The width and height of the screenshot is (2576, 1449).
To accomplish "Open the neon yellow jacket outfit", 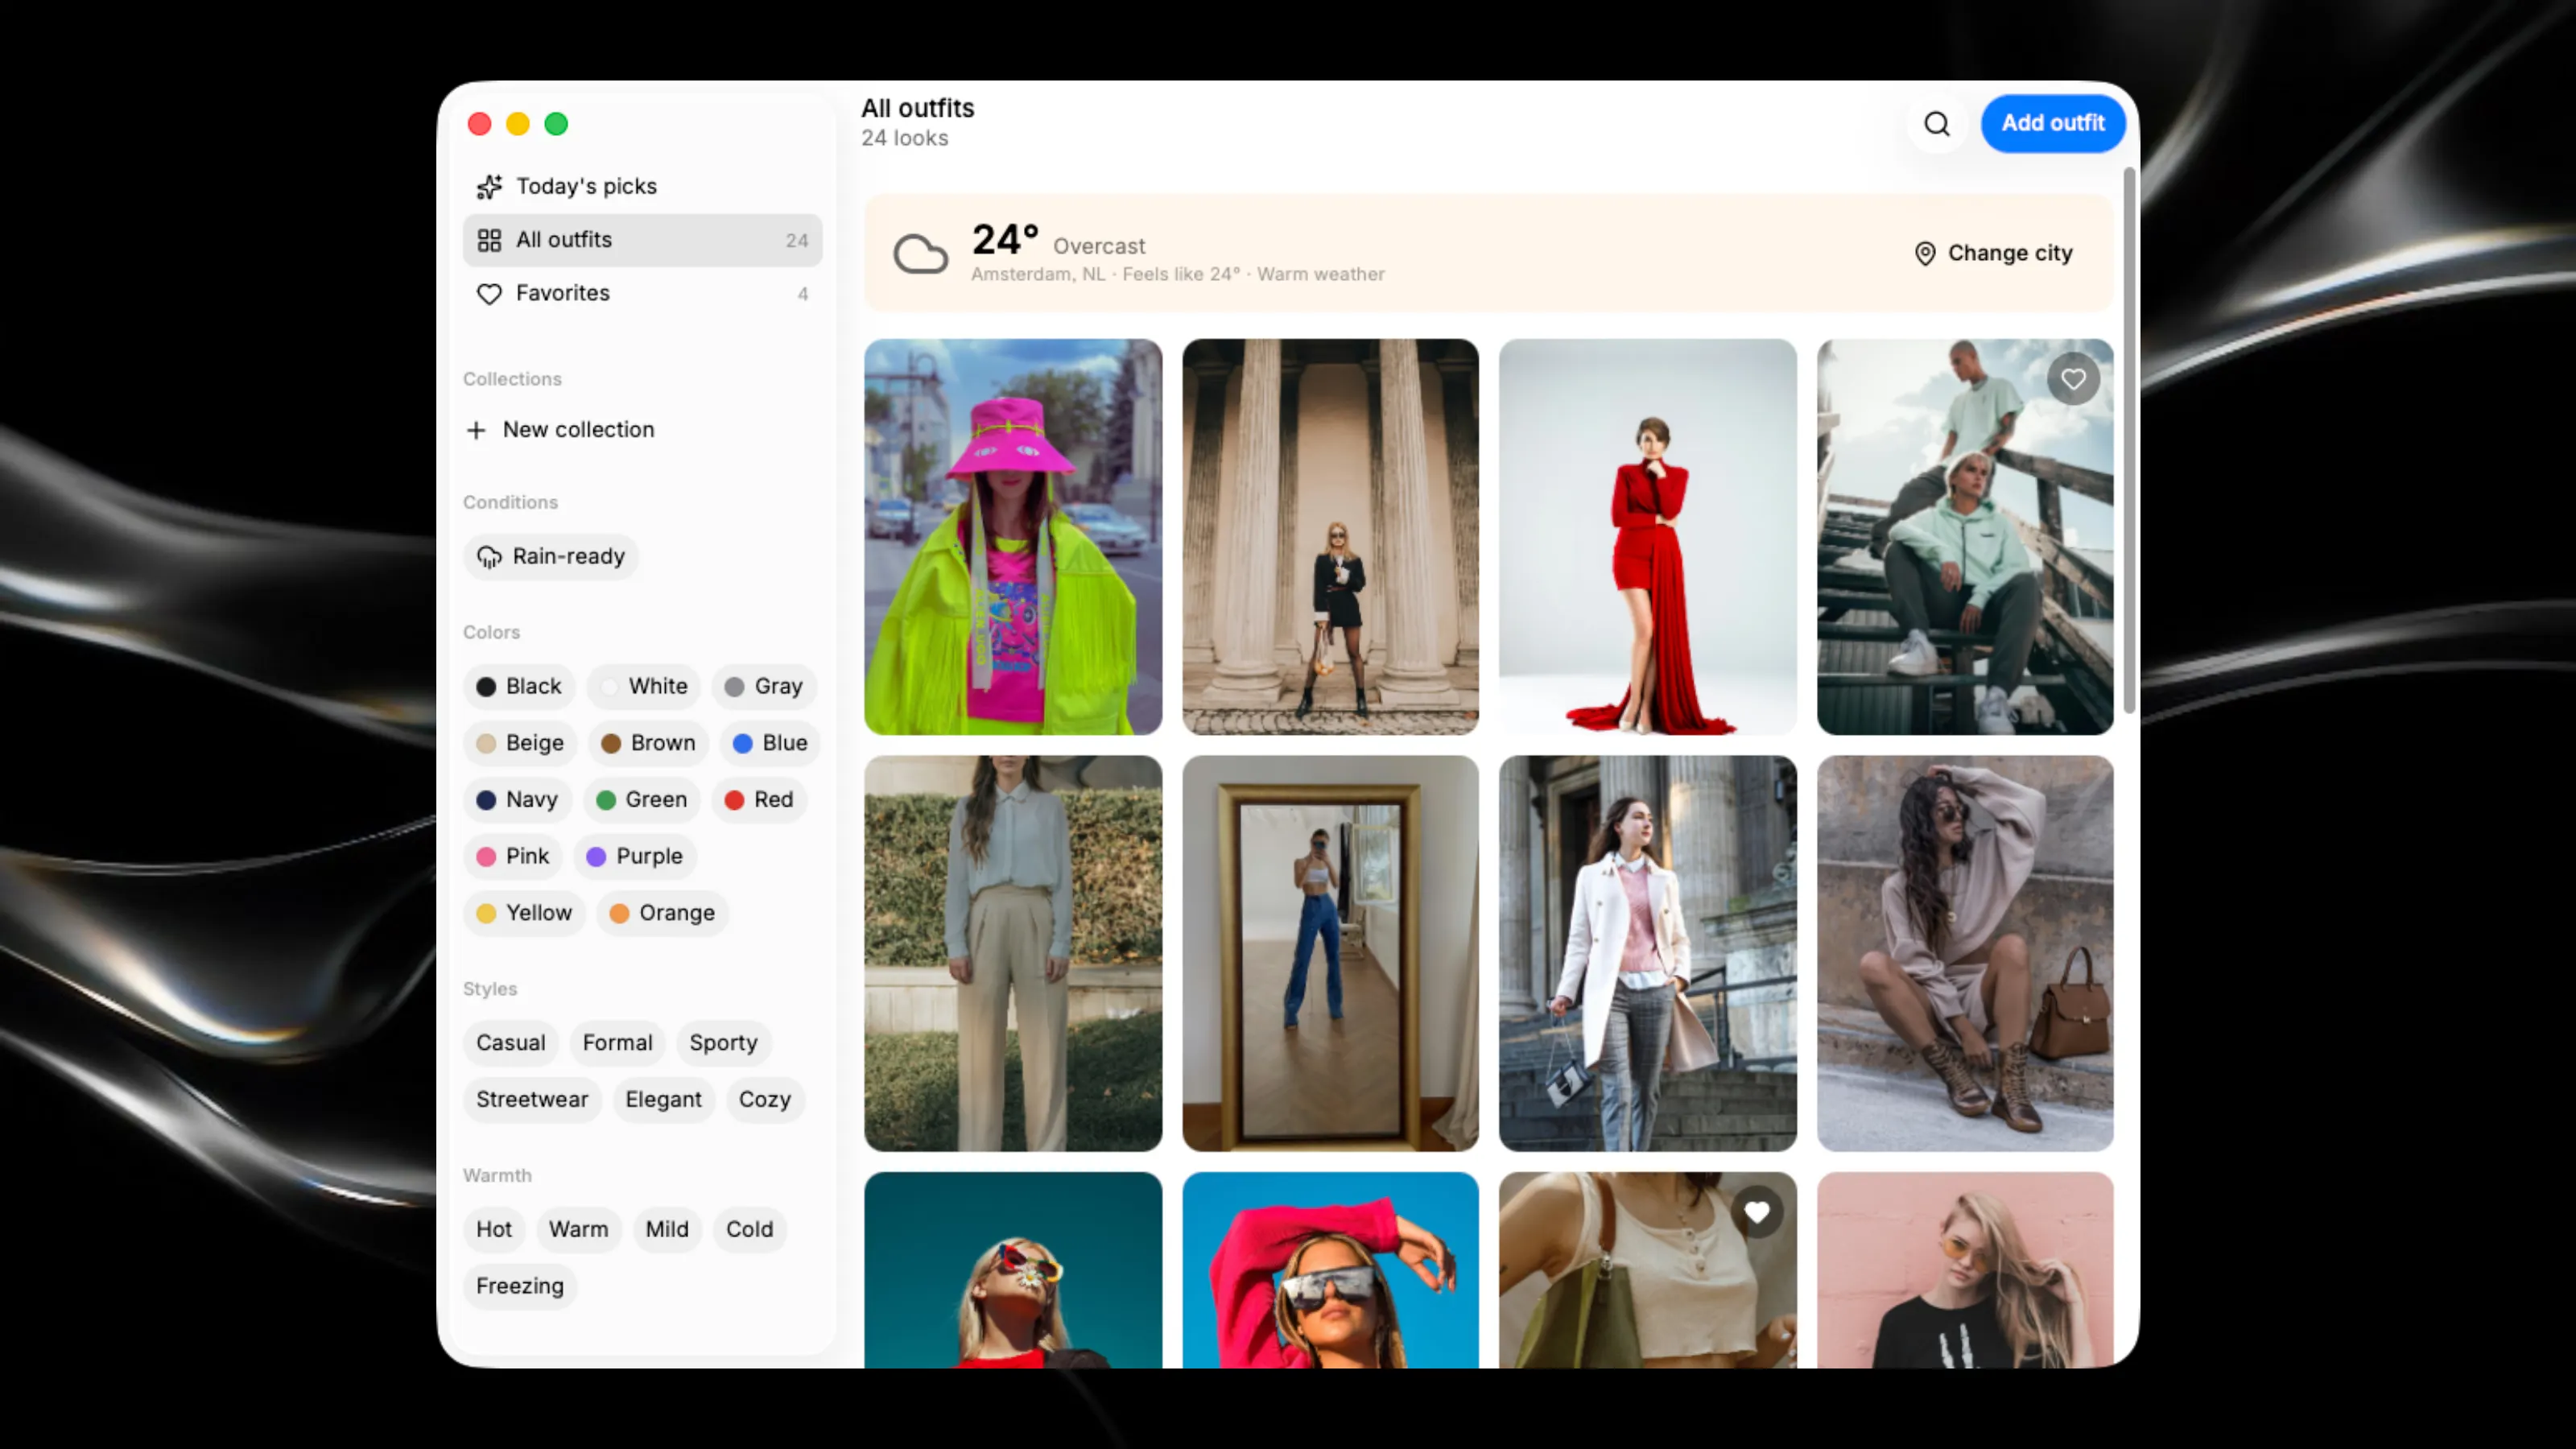I will tap(1013, 537).
